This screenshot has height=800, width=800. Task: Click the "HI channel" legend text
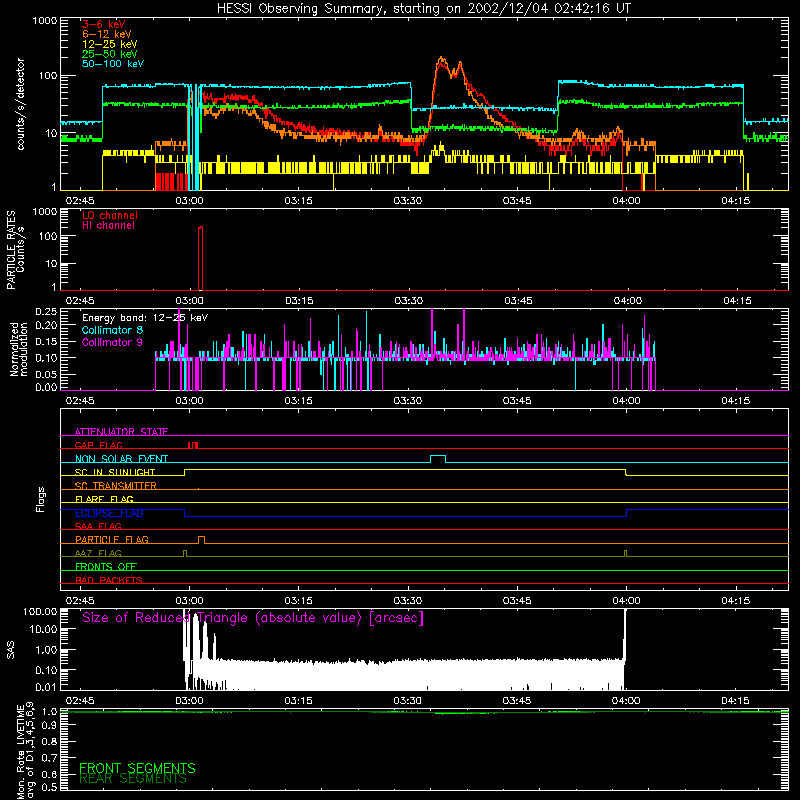pos(108,226)
